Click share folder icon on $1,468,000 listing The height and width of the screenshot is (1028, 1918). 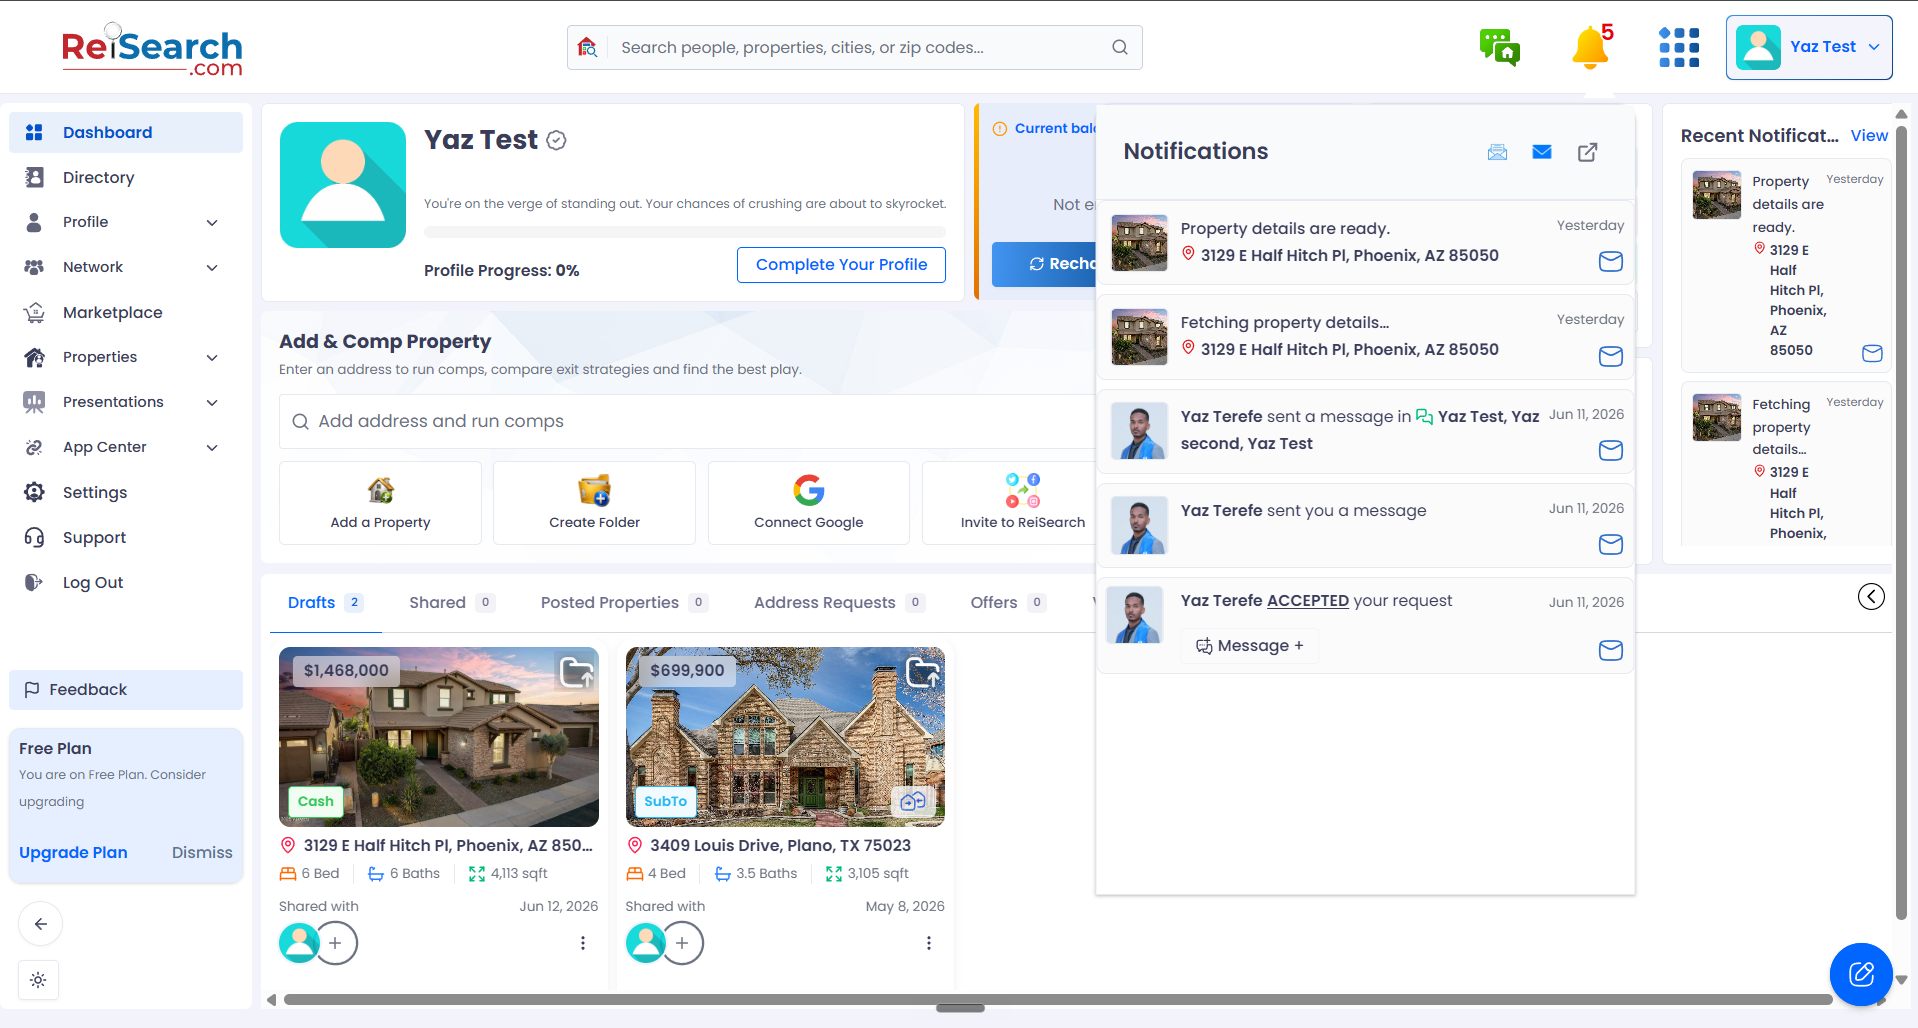point(576,672)
